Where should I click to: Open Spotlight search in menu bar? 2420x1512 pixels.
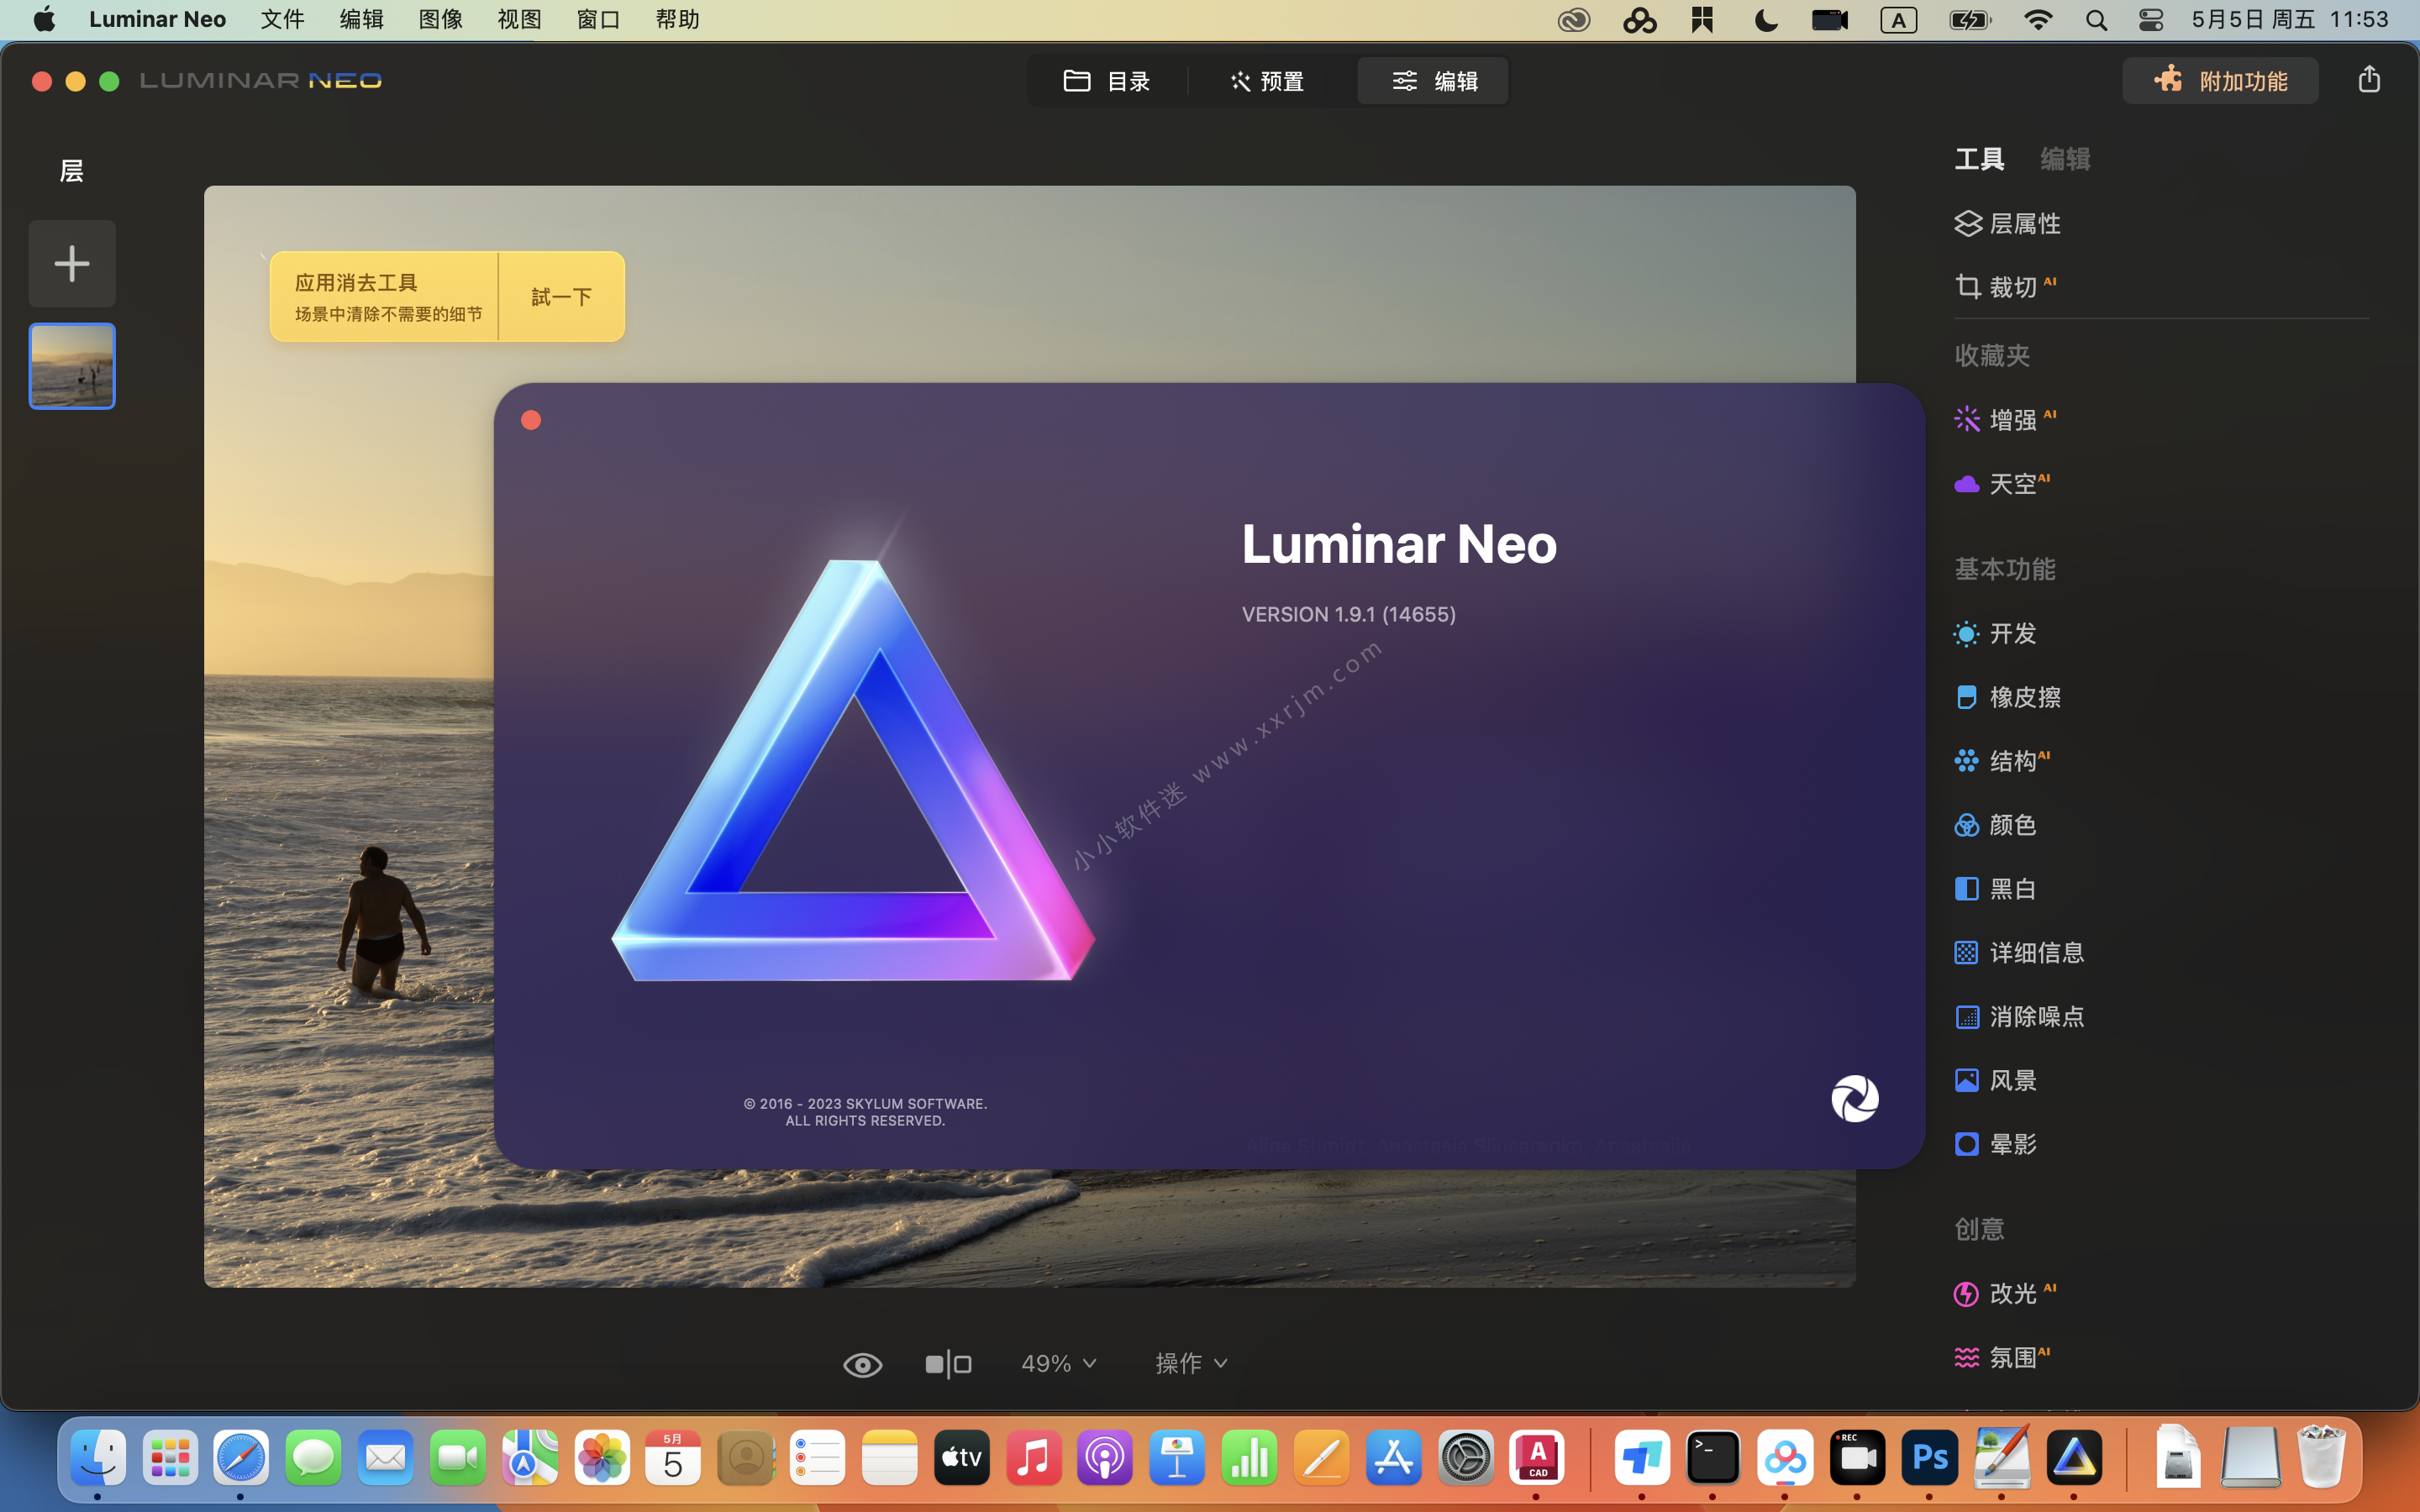2097,20
